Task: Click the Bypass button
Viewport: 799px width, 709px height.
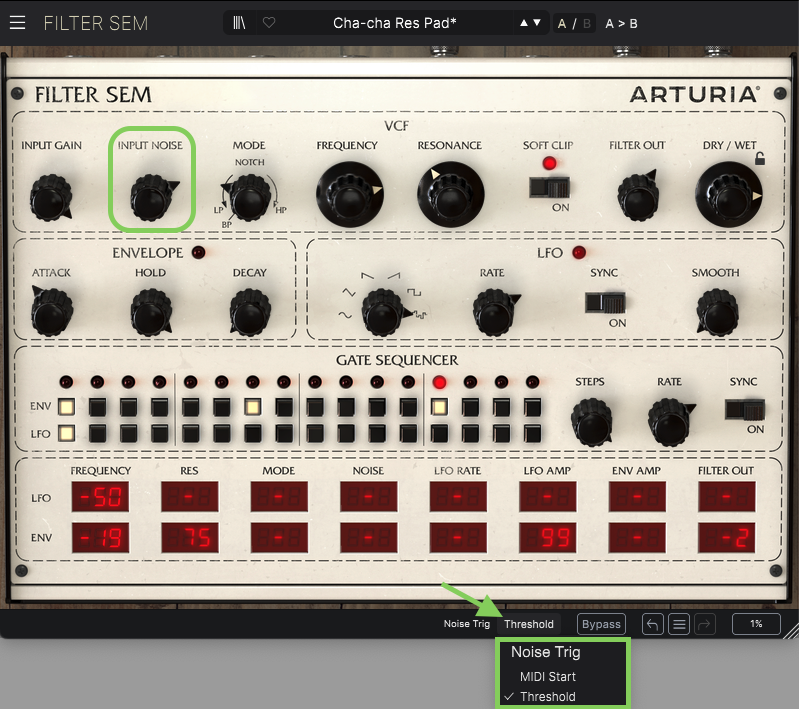Action: click(x=601, y=624)
